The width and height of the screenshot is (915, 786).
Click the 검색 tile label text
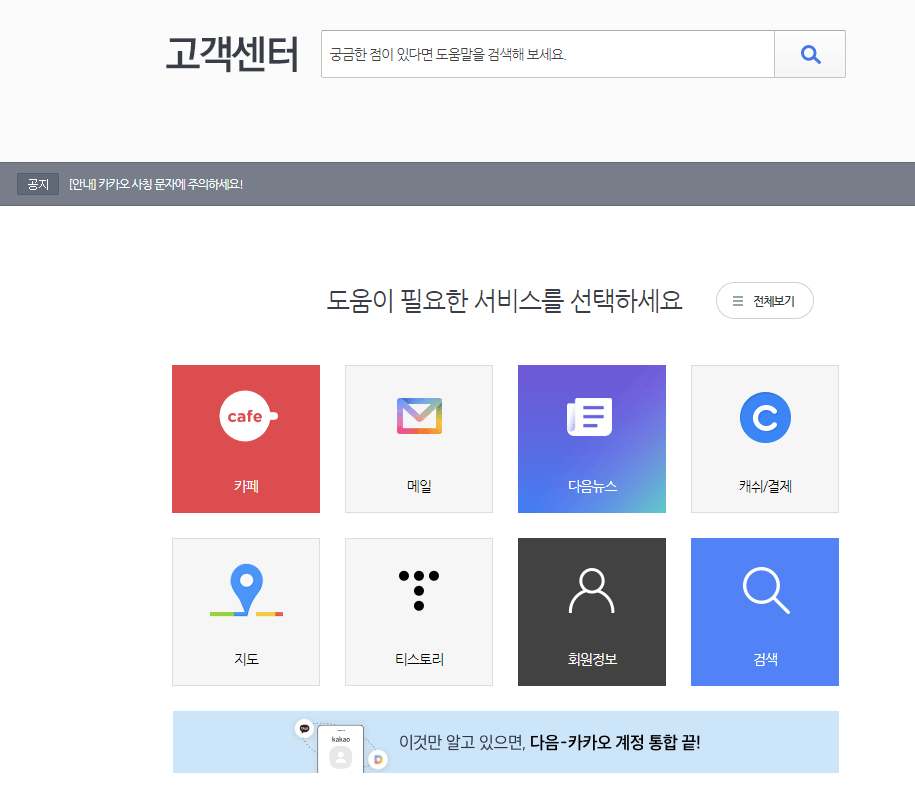[765, 659]
